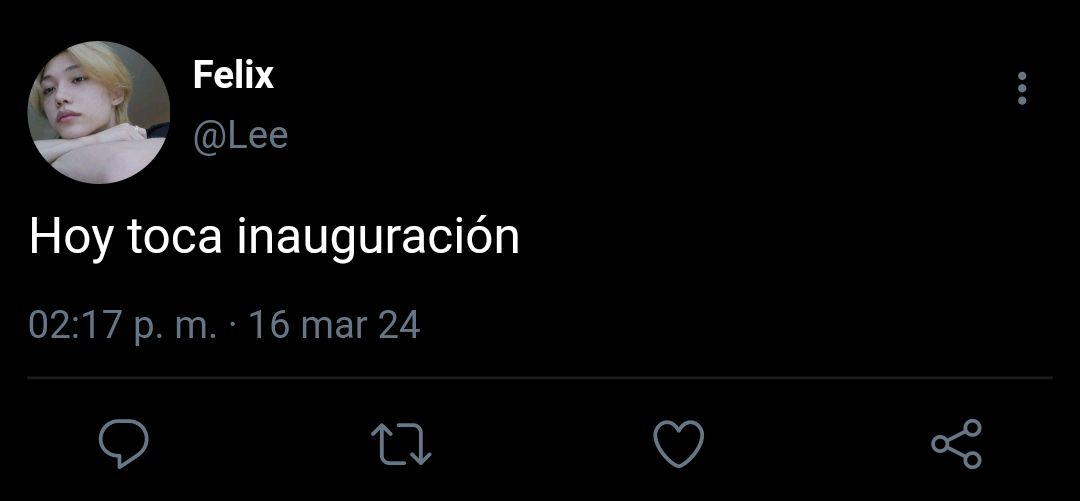Click the word toca in the tweet
Image resolution: width=1080 pixels, height=501 pixels.
175,237
